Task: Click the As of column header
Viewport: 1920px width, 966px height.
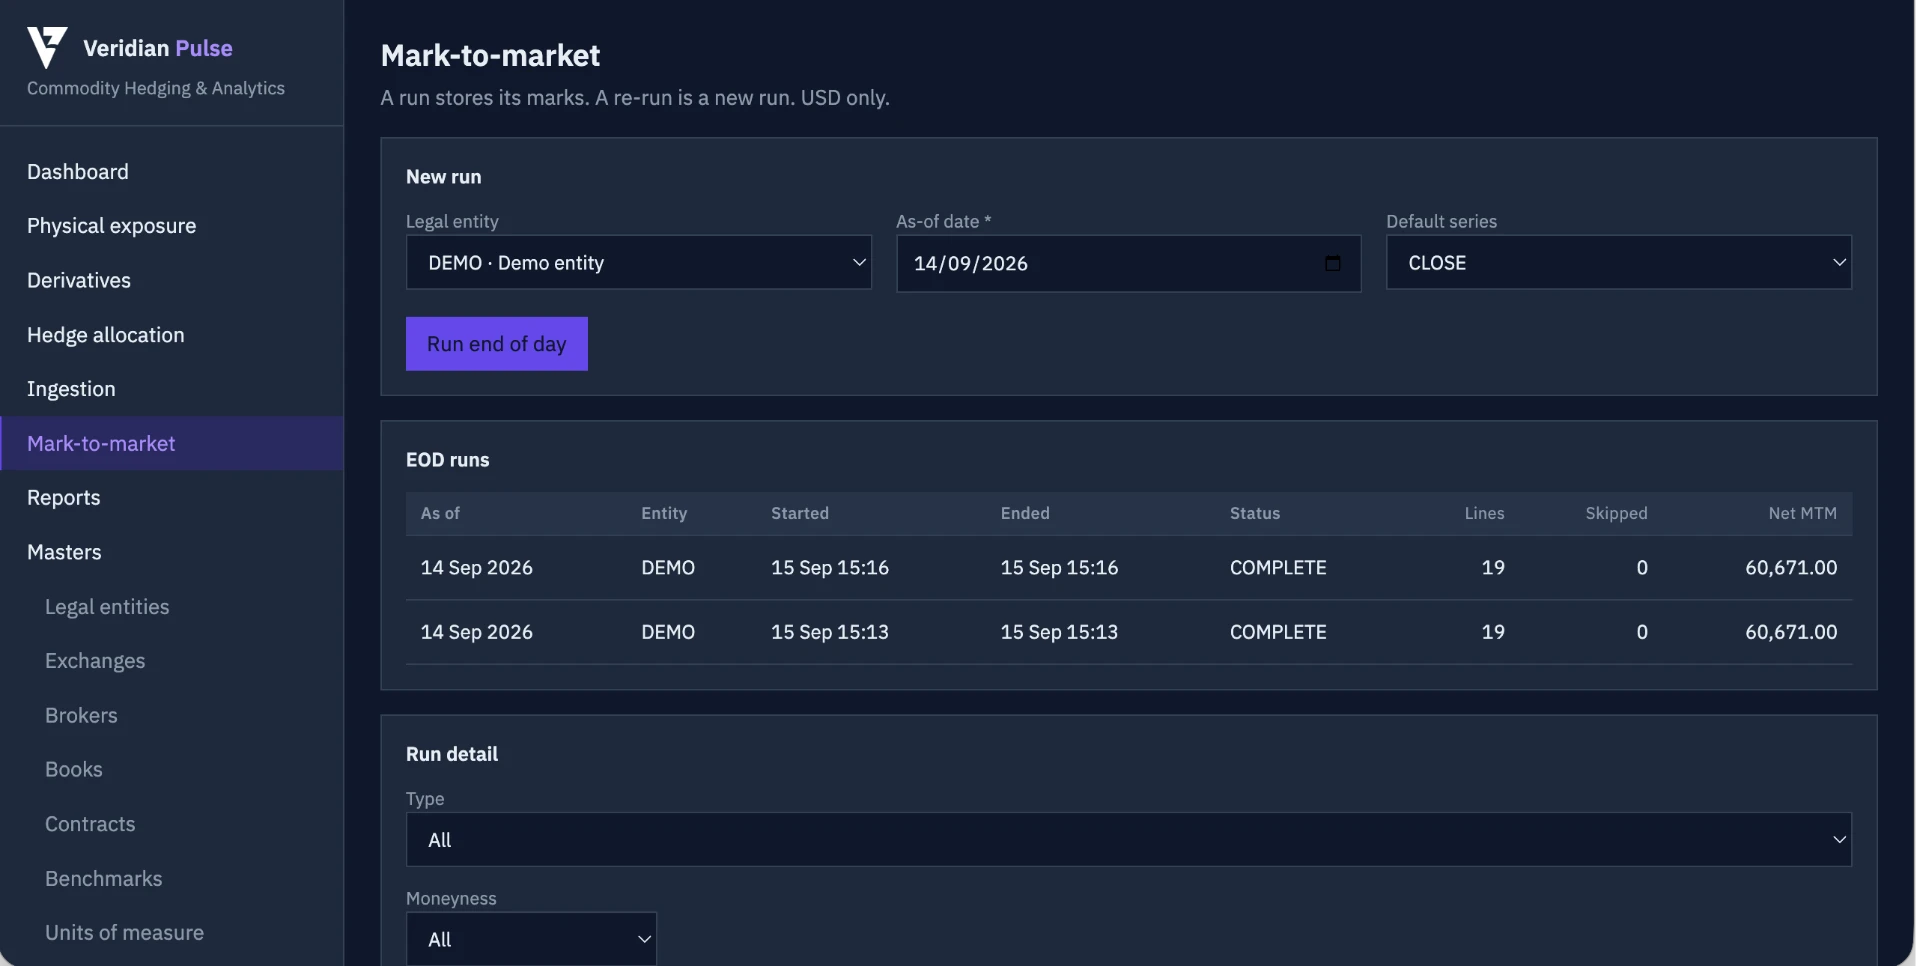Action: point(440,513)
